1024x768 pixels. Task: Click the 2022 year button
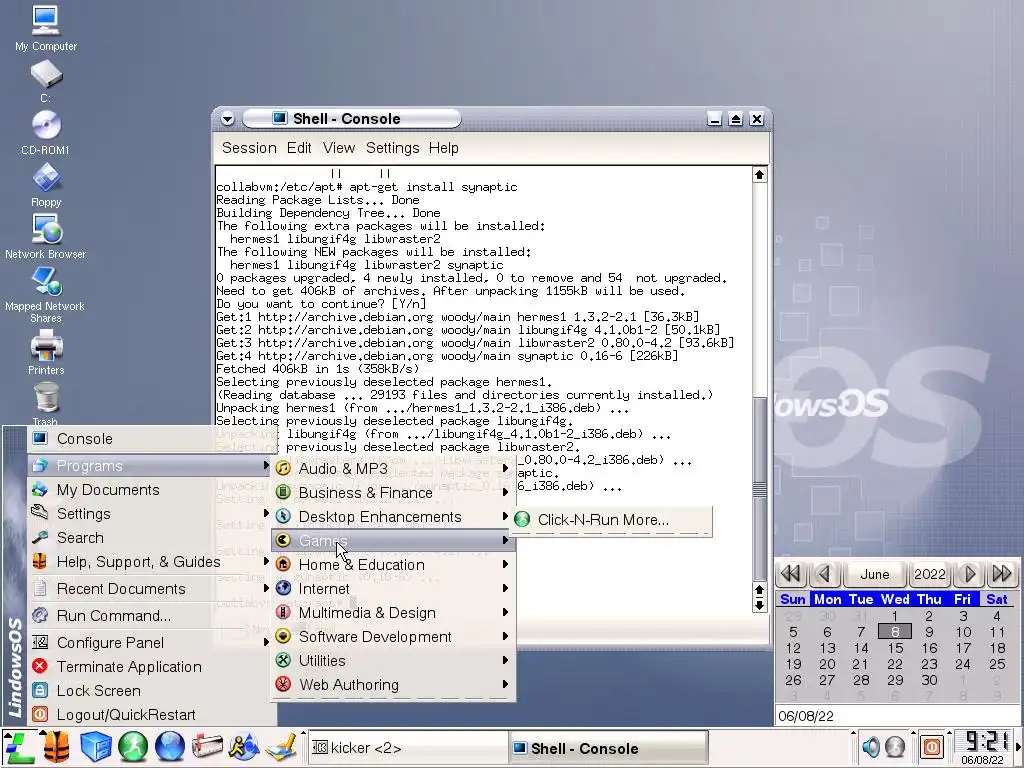click(x=930, y=574)
